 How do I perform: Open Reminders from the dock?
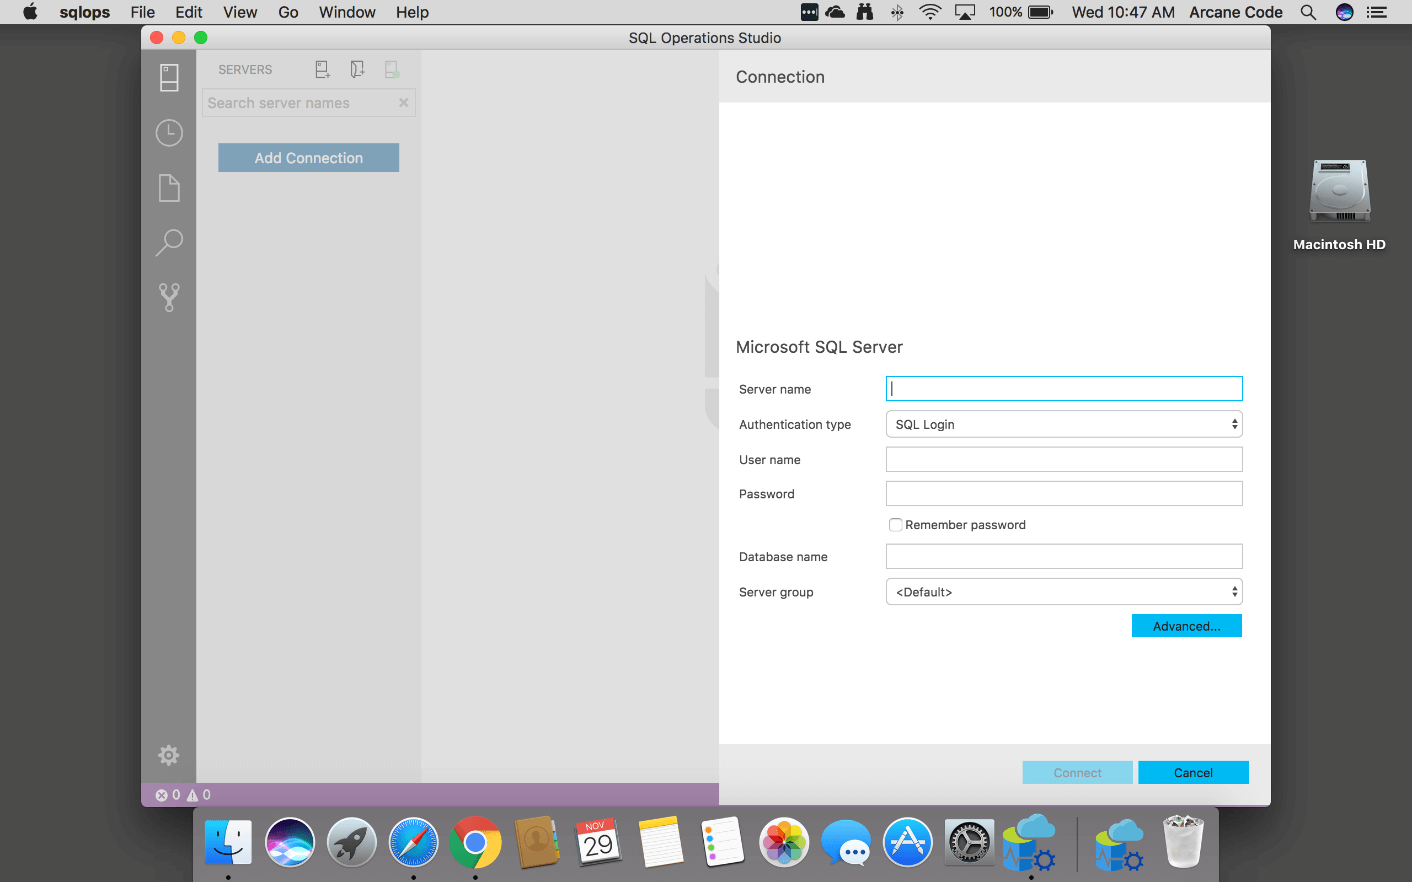click(722, 843)
